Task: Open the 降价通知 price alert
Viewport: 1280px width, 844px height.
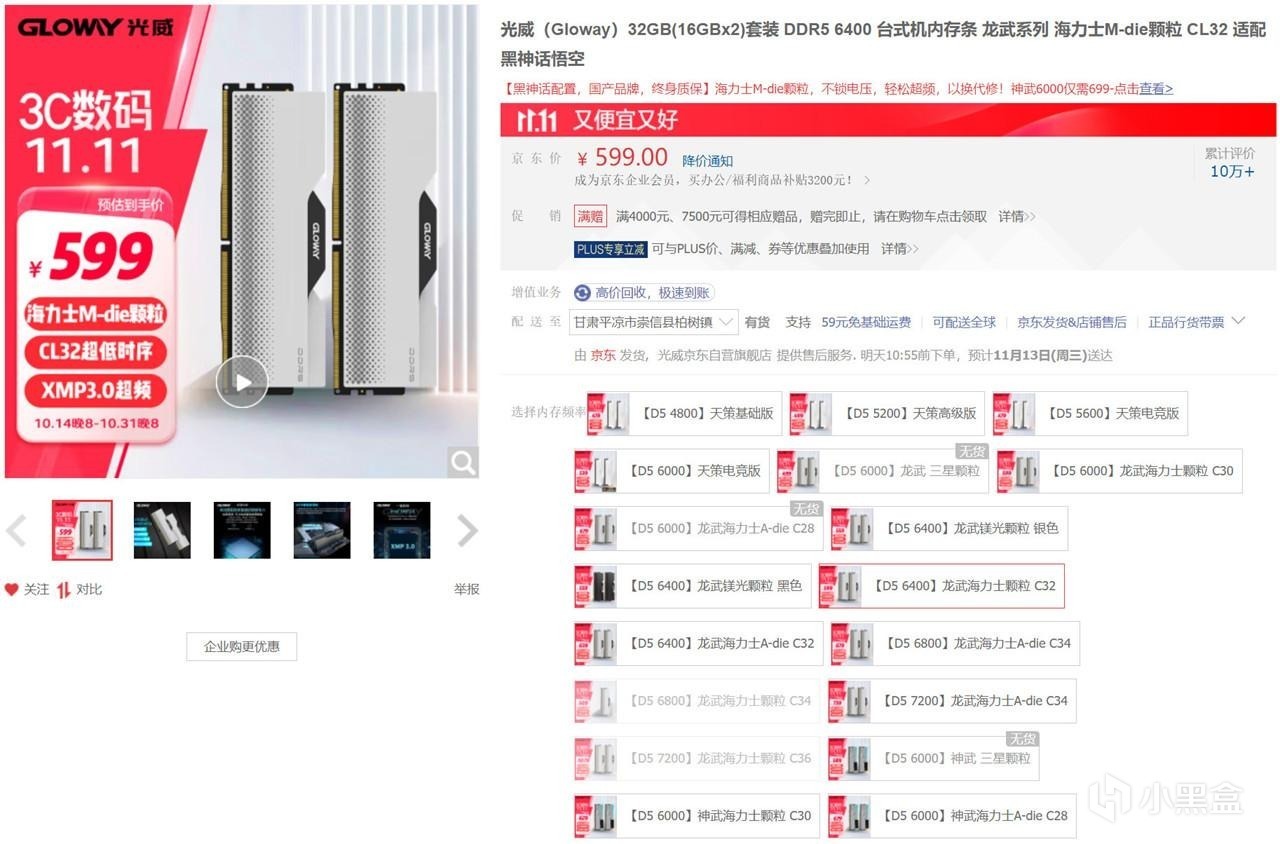Action: pos(708,161)
